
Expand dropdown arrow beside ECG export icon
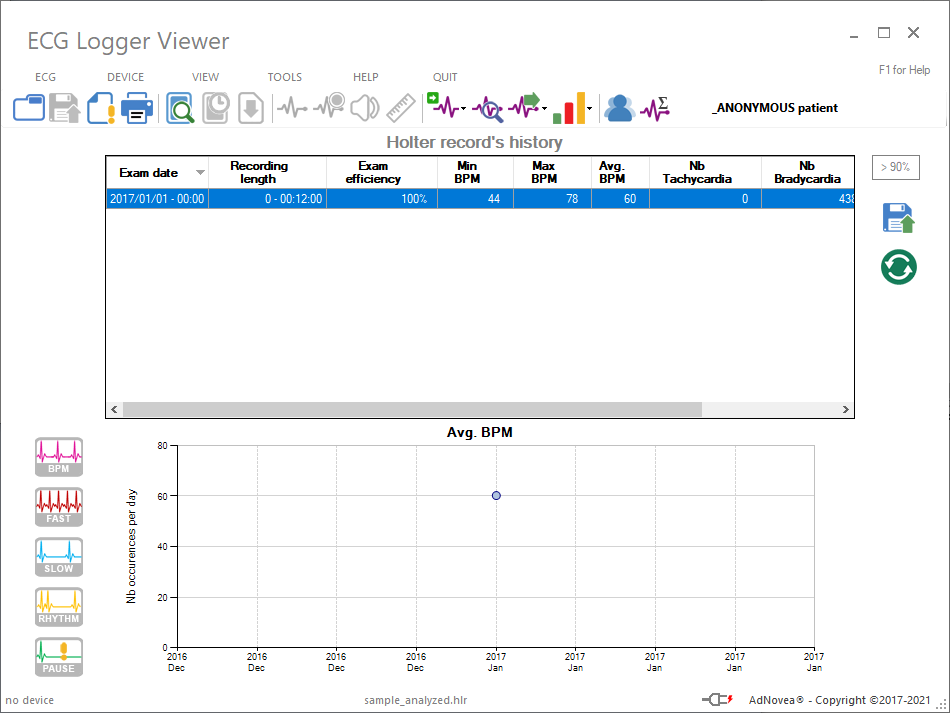(x=544, y=109)
